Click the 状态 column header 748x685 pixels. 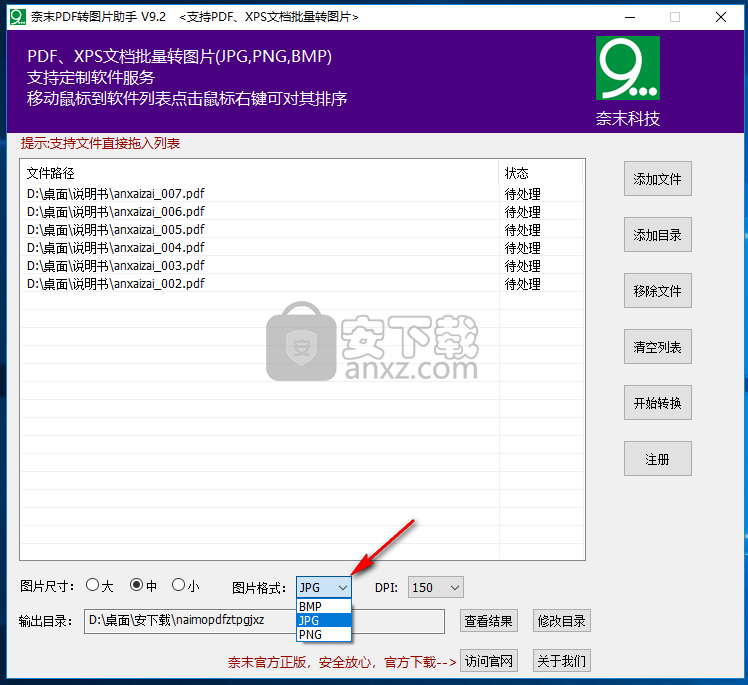[540, 173]
